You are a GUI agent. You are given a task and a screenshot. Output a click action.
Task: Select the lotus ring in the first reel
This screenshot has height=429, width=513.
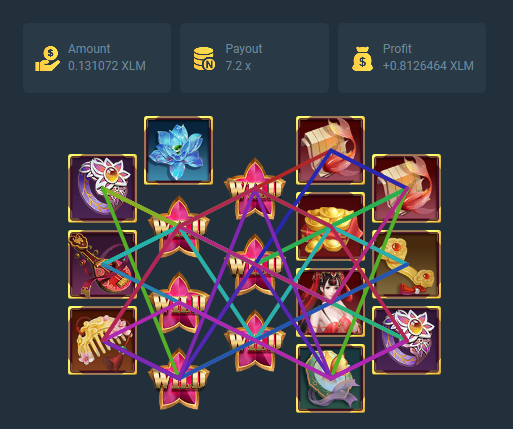[x=102, y=188]
